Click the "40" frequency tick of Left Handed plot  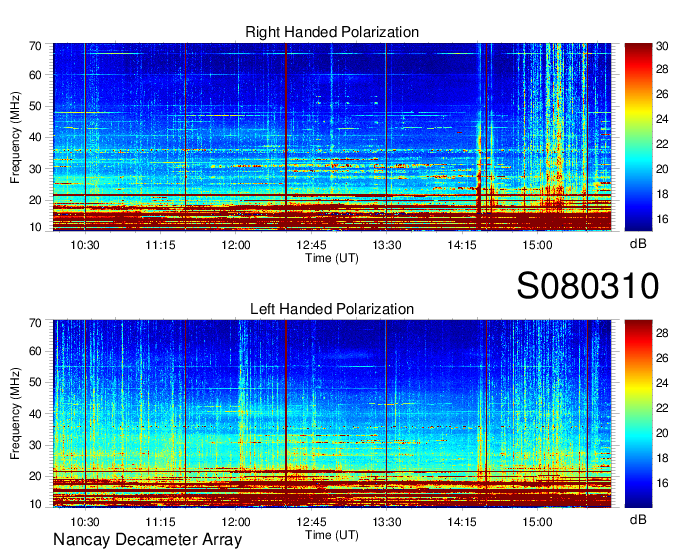[x=35, y=414]
